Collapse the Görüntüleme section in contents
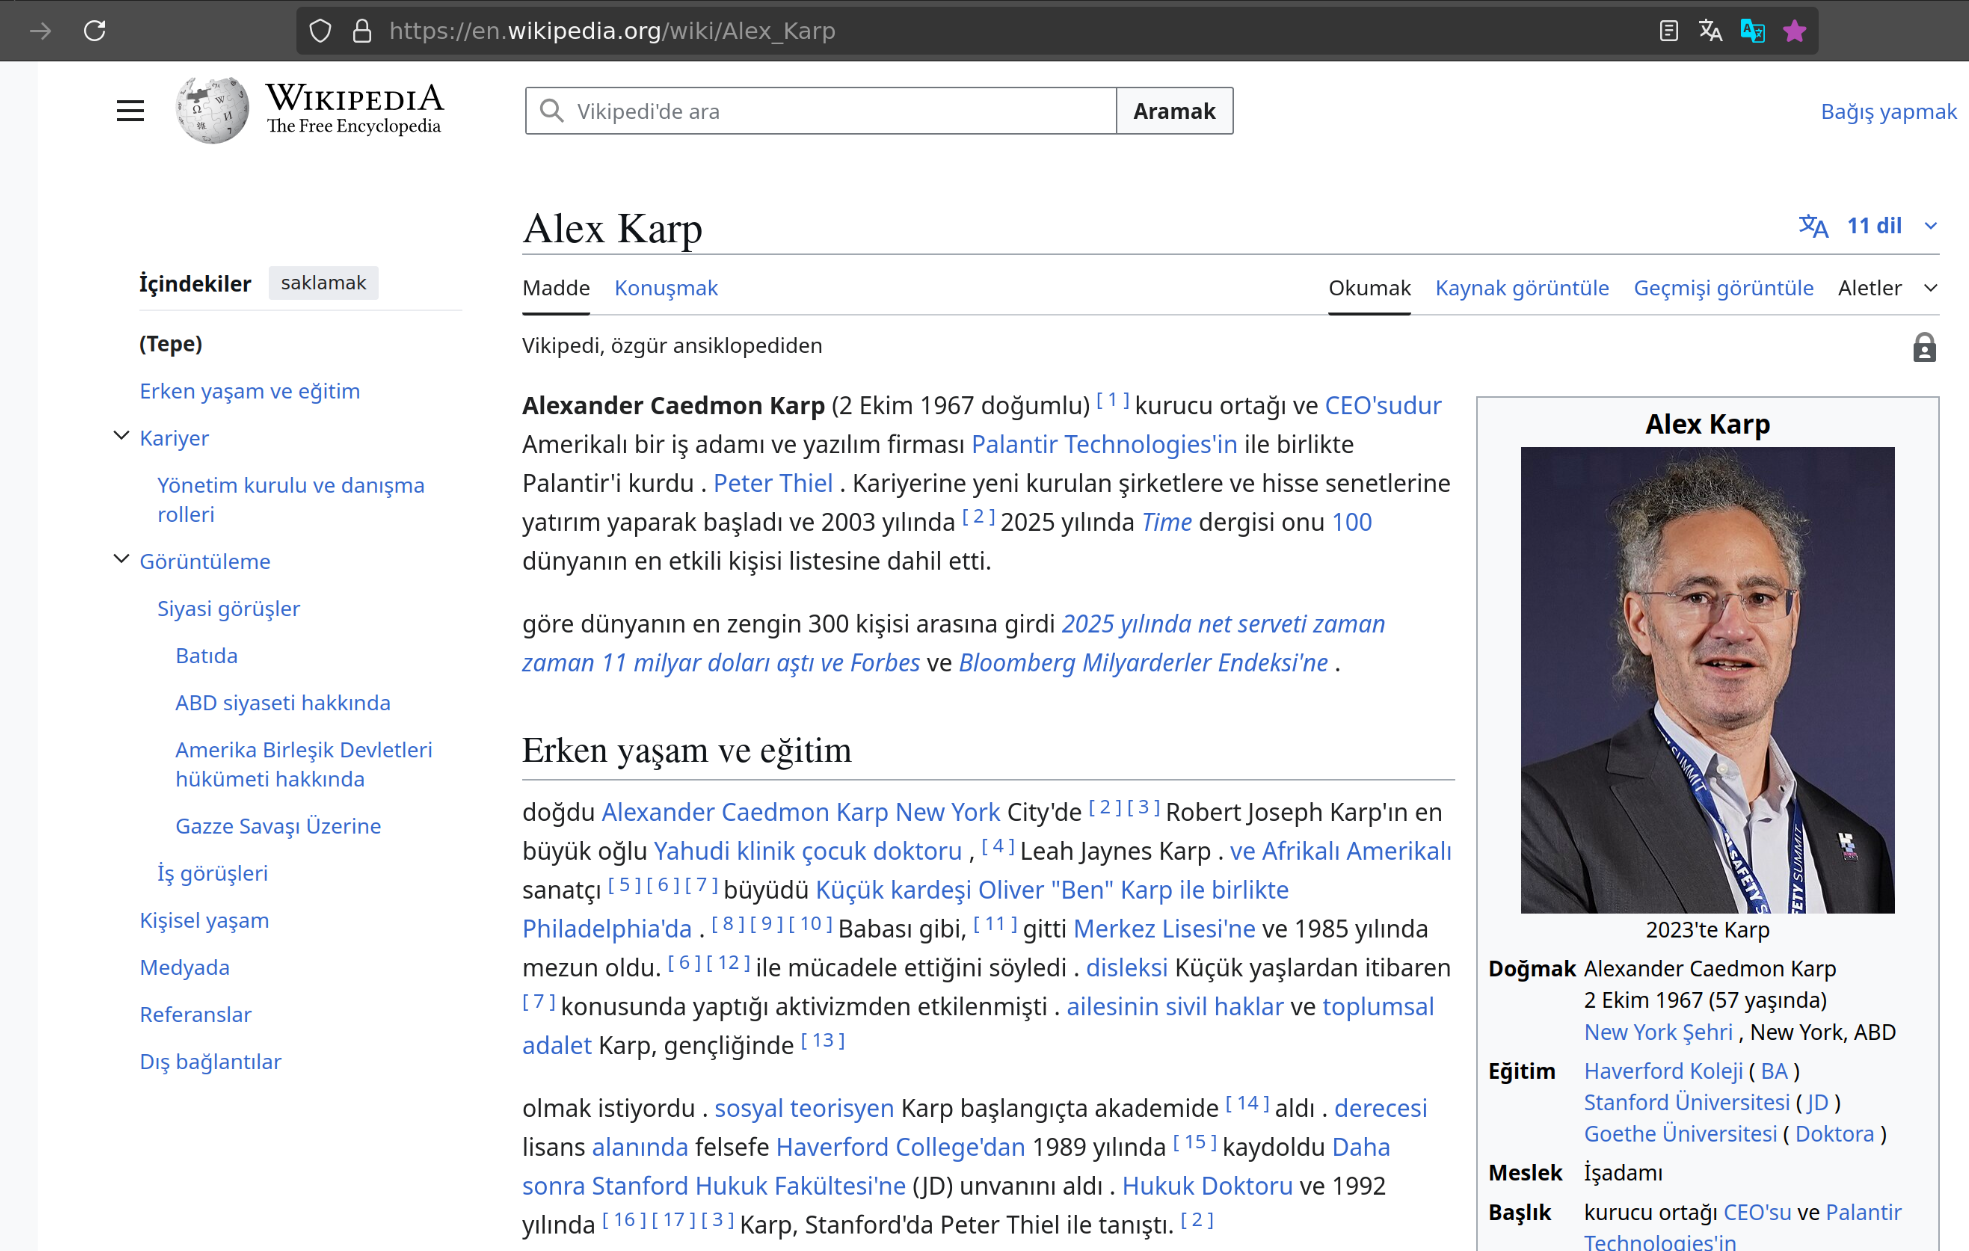1969x1251 pixels. [121, 559]
